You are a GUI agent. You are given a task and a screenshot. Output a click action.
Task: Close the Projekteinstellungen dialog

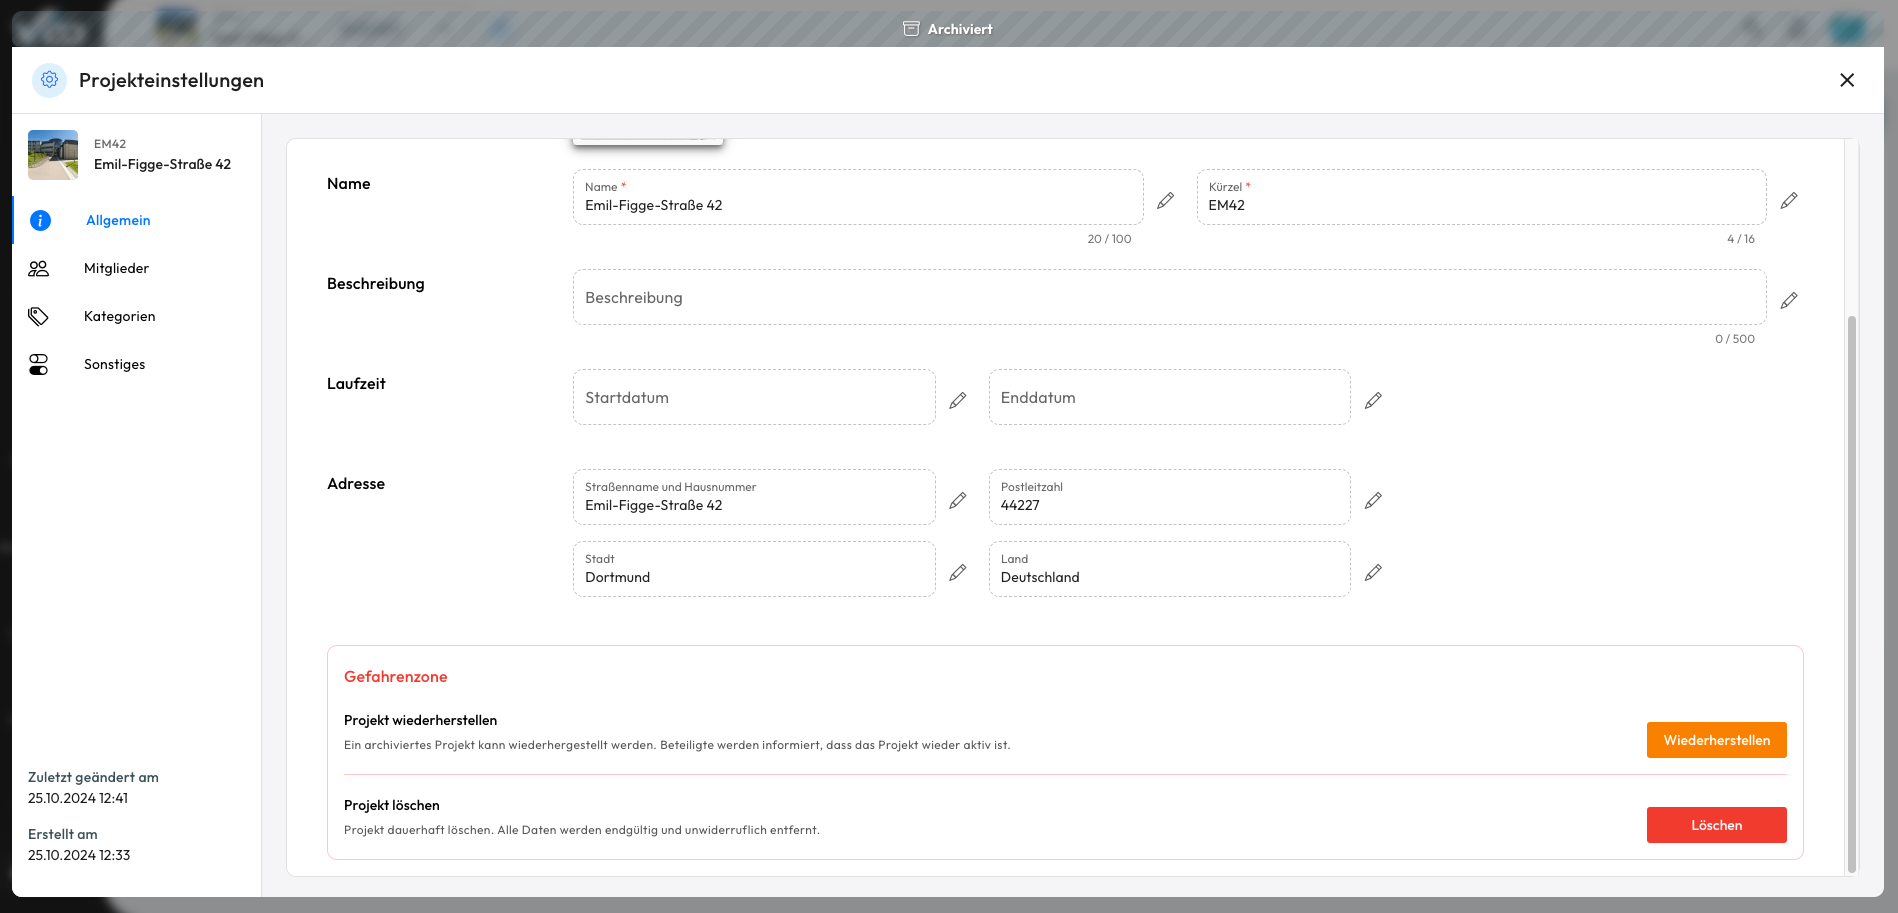coord(1846,80)
